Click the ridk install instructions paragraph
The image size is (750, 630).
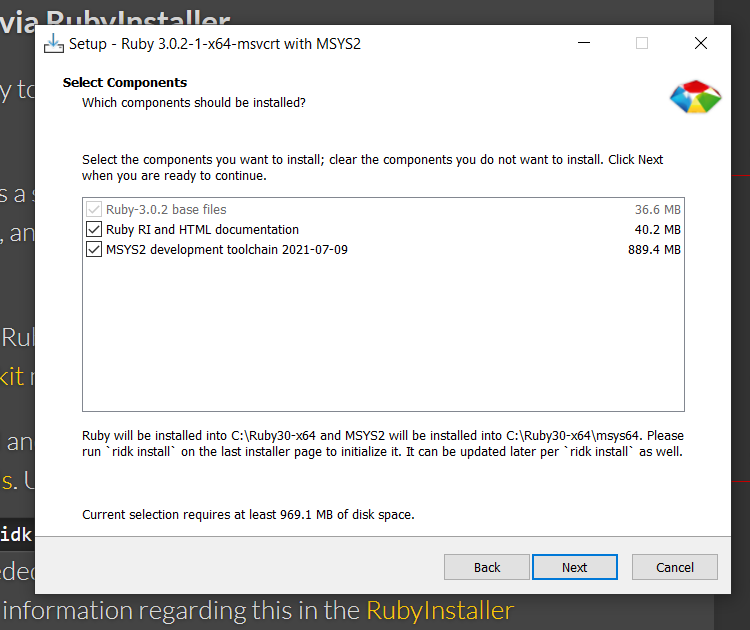[x=383, y=443]
